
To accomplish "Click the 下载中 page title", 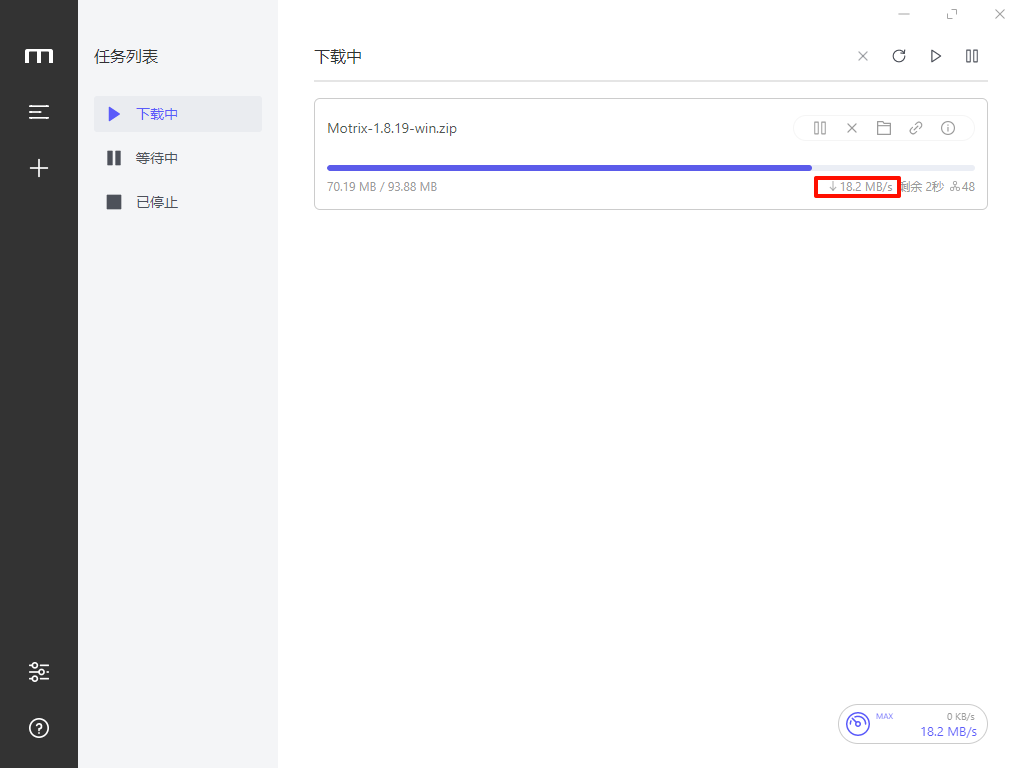I will (338, 57).
